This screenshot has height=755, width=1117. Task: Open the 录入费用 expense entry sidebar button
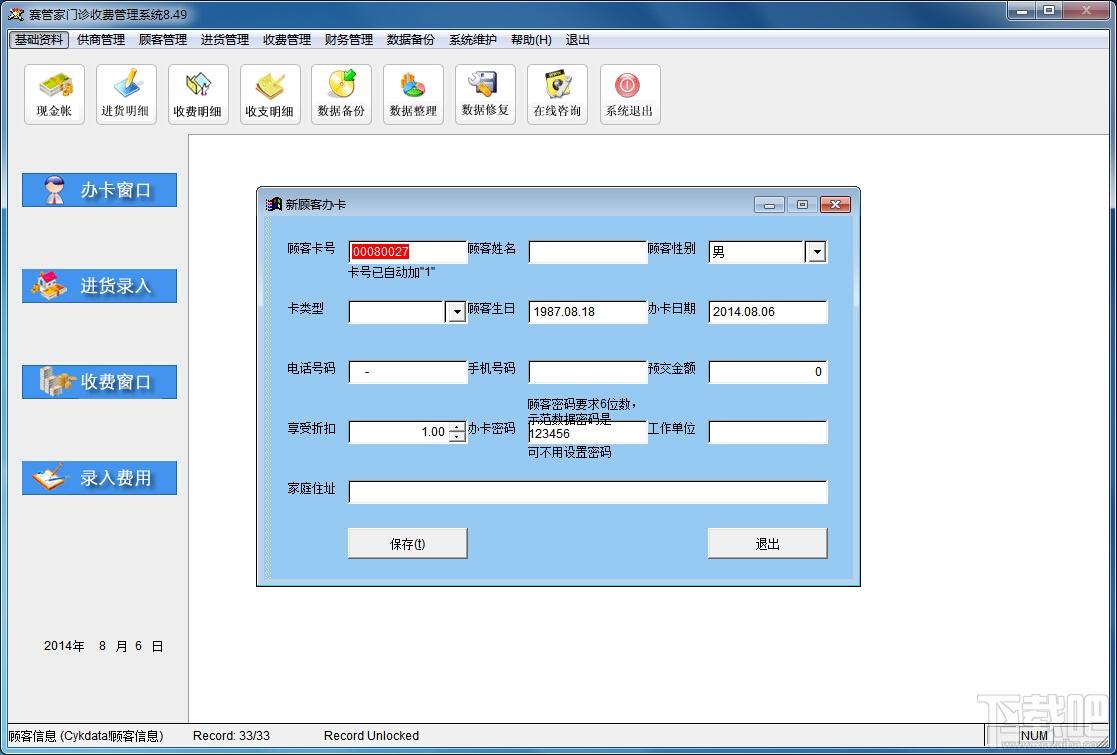coord(99,478)
